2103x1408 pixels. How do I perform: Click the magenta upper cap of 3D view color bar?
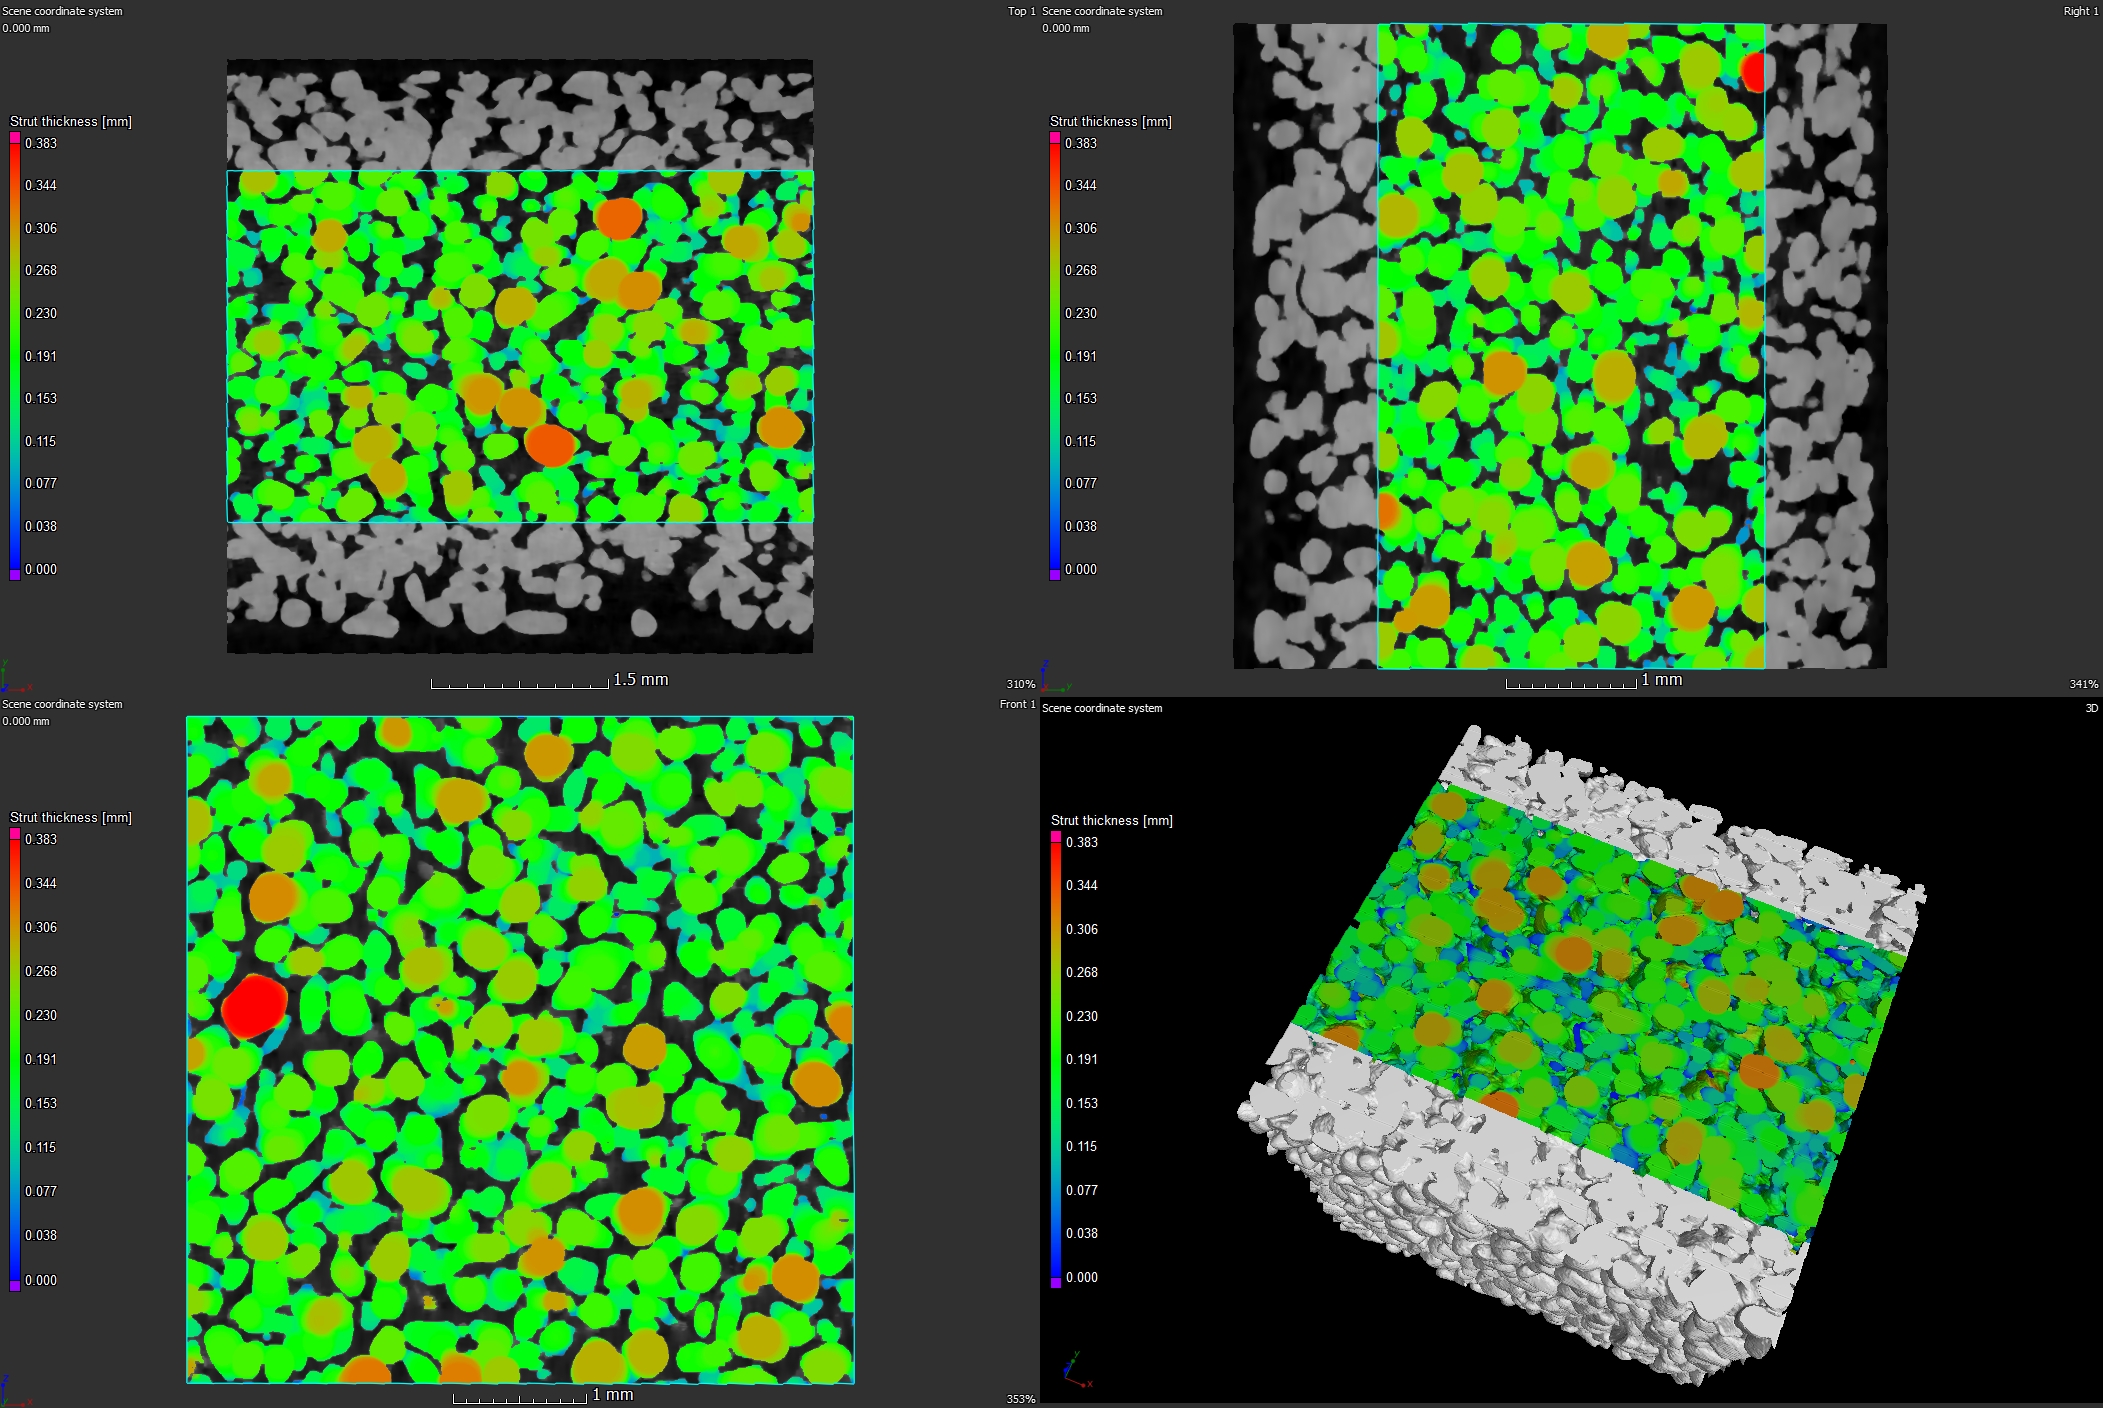pos(1056,837)
